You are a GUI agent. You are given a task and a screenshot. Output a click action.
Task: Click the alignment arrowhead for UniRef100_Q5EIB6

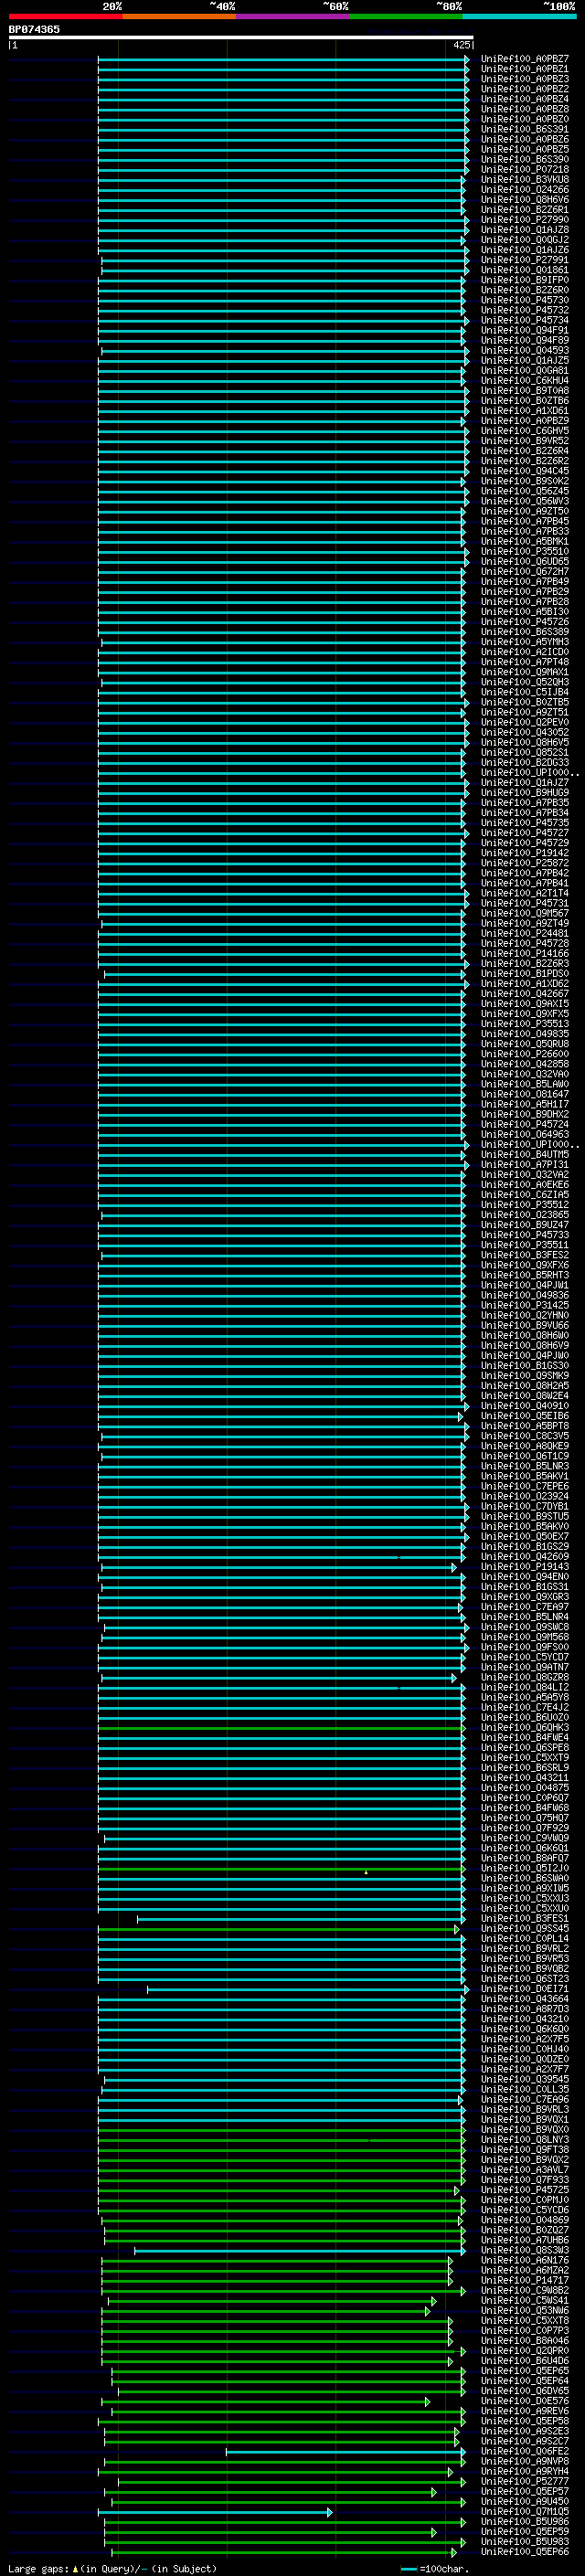(460, 1416)
